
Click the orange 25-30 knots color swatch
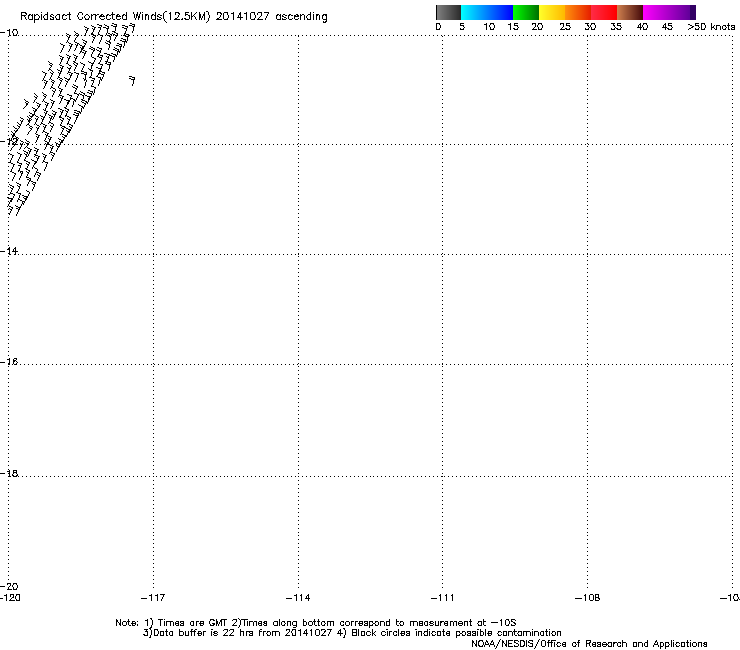click(578, 12)
